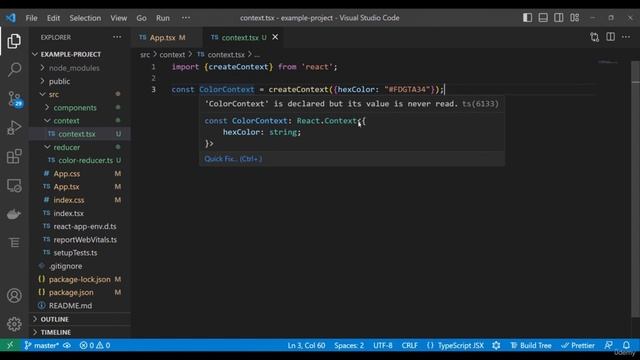The width and height of the screenshot is (640, 360).
Task: Open the Search view in activity bar
Action: (14, 69)
